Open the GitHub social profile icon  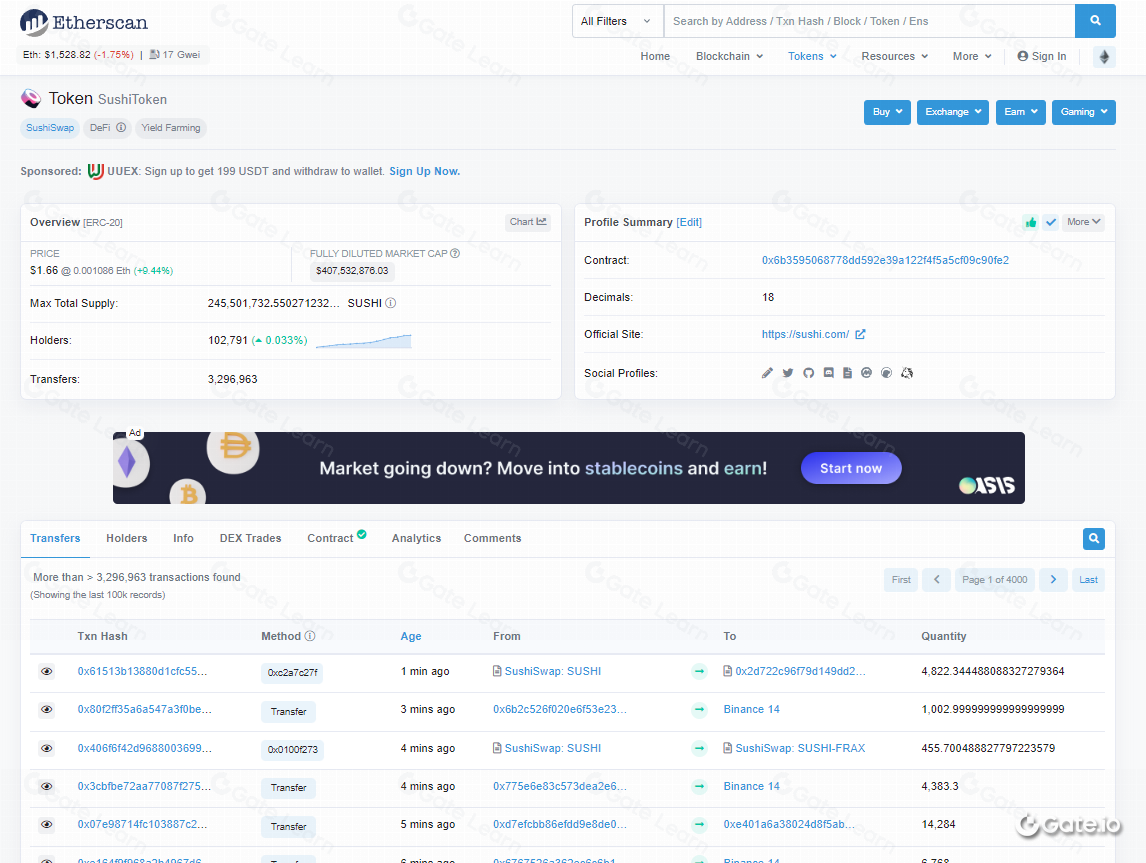808,373
